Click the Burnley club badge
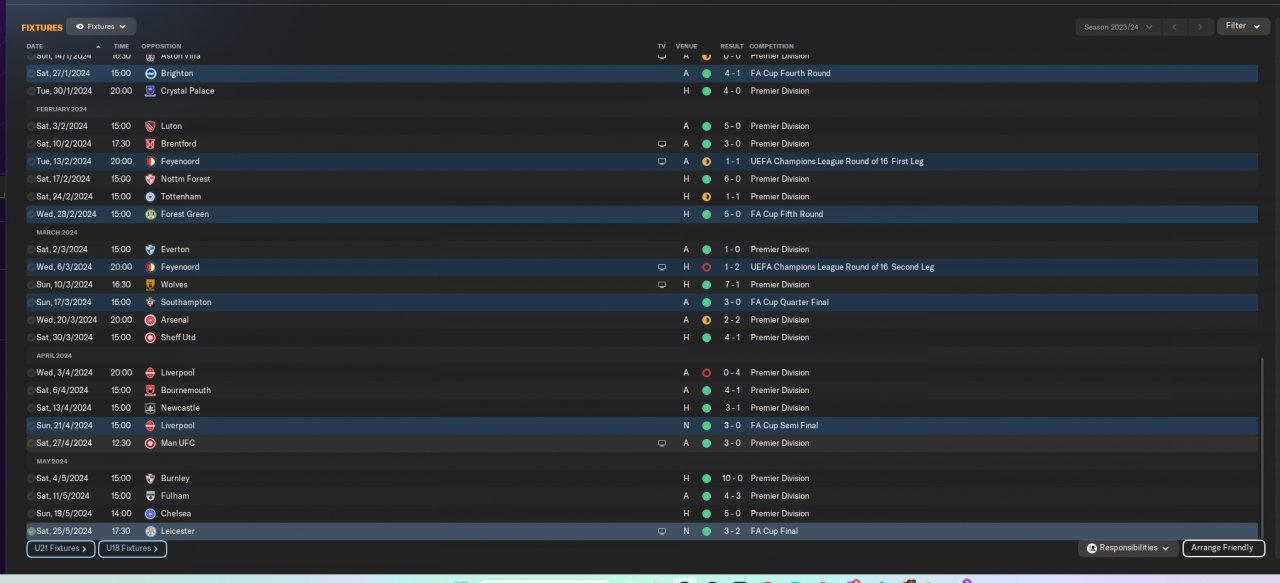The image size is (1280, 583). coord(150,478)
